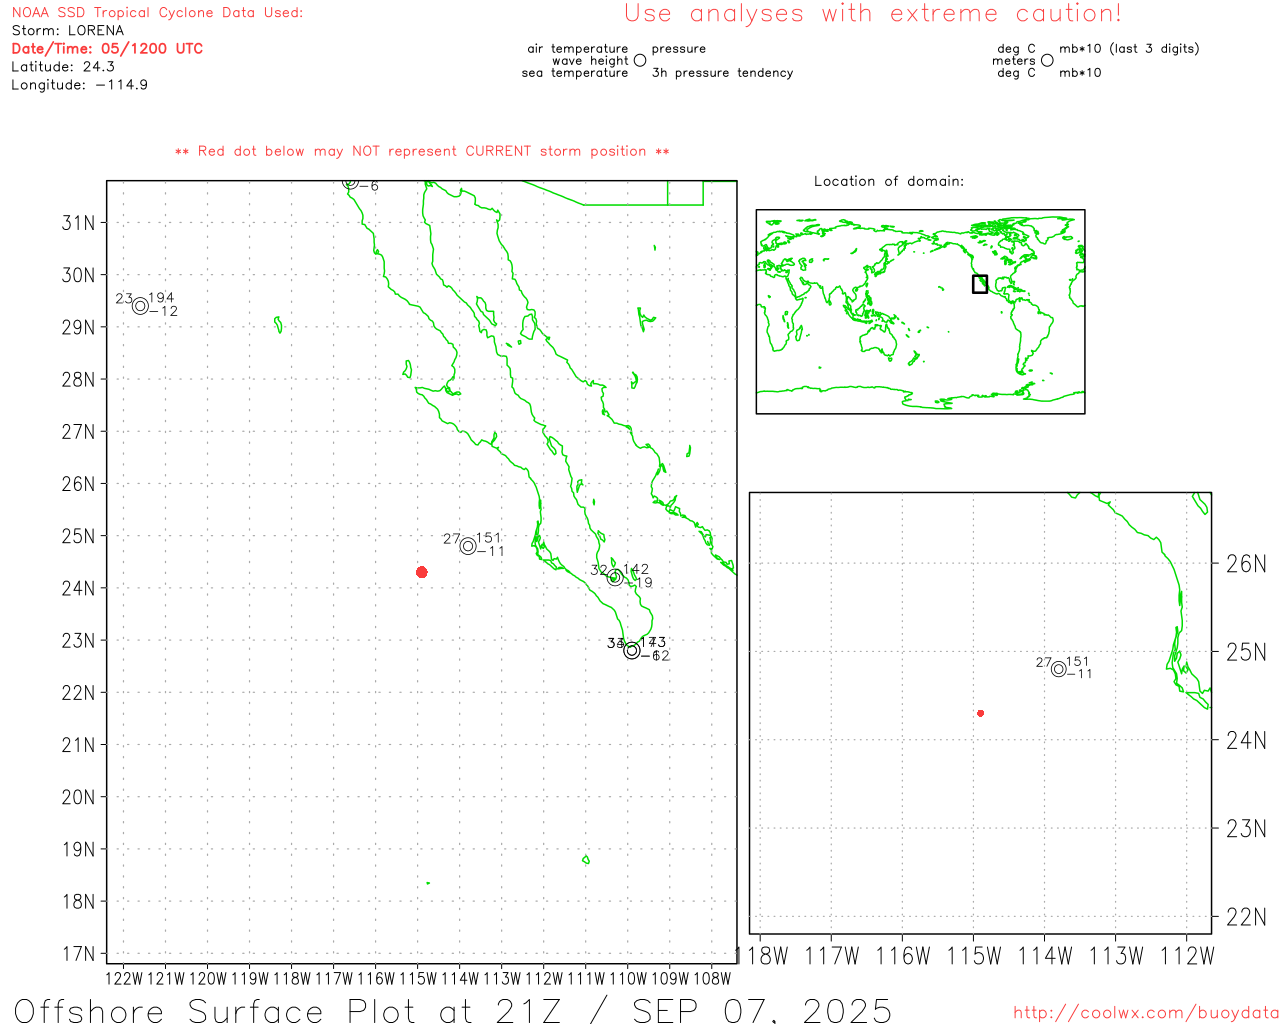
Task: Click the world locator thumbnail map
Action: (920, 312)
